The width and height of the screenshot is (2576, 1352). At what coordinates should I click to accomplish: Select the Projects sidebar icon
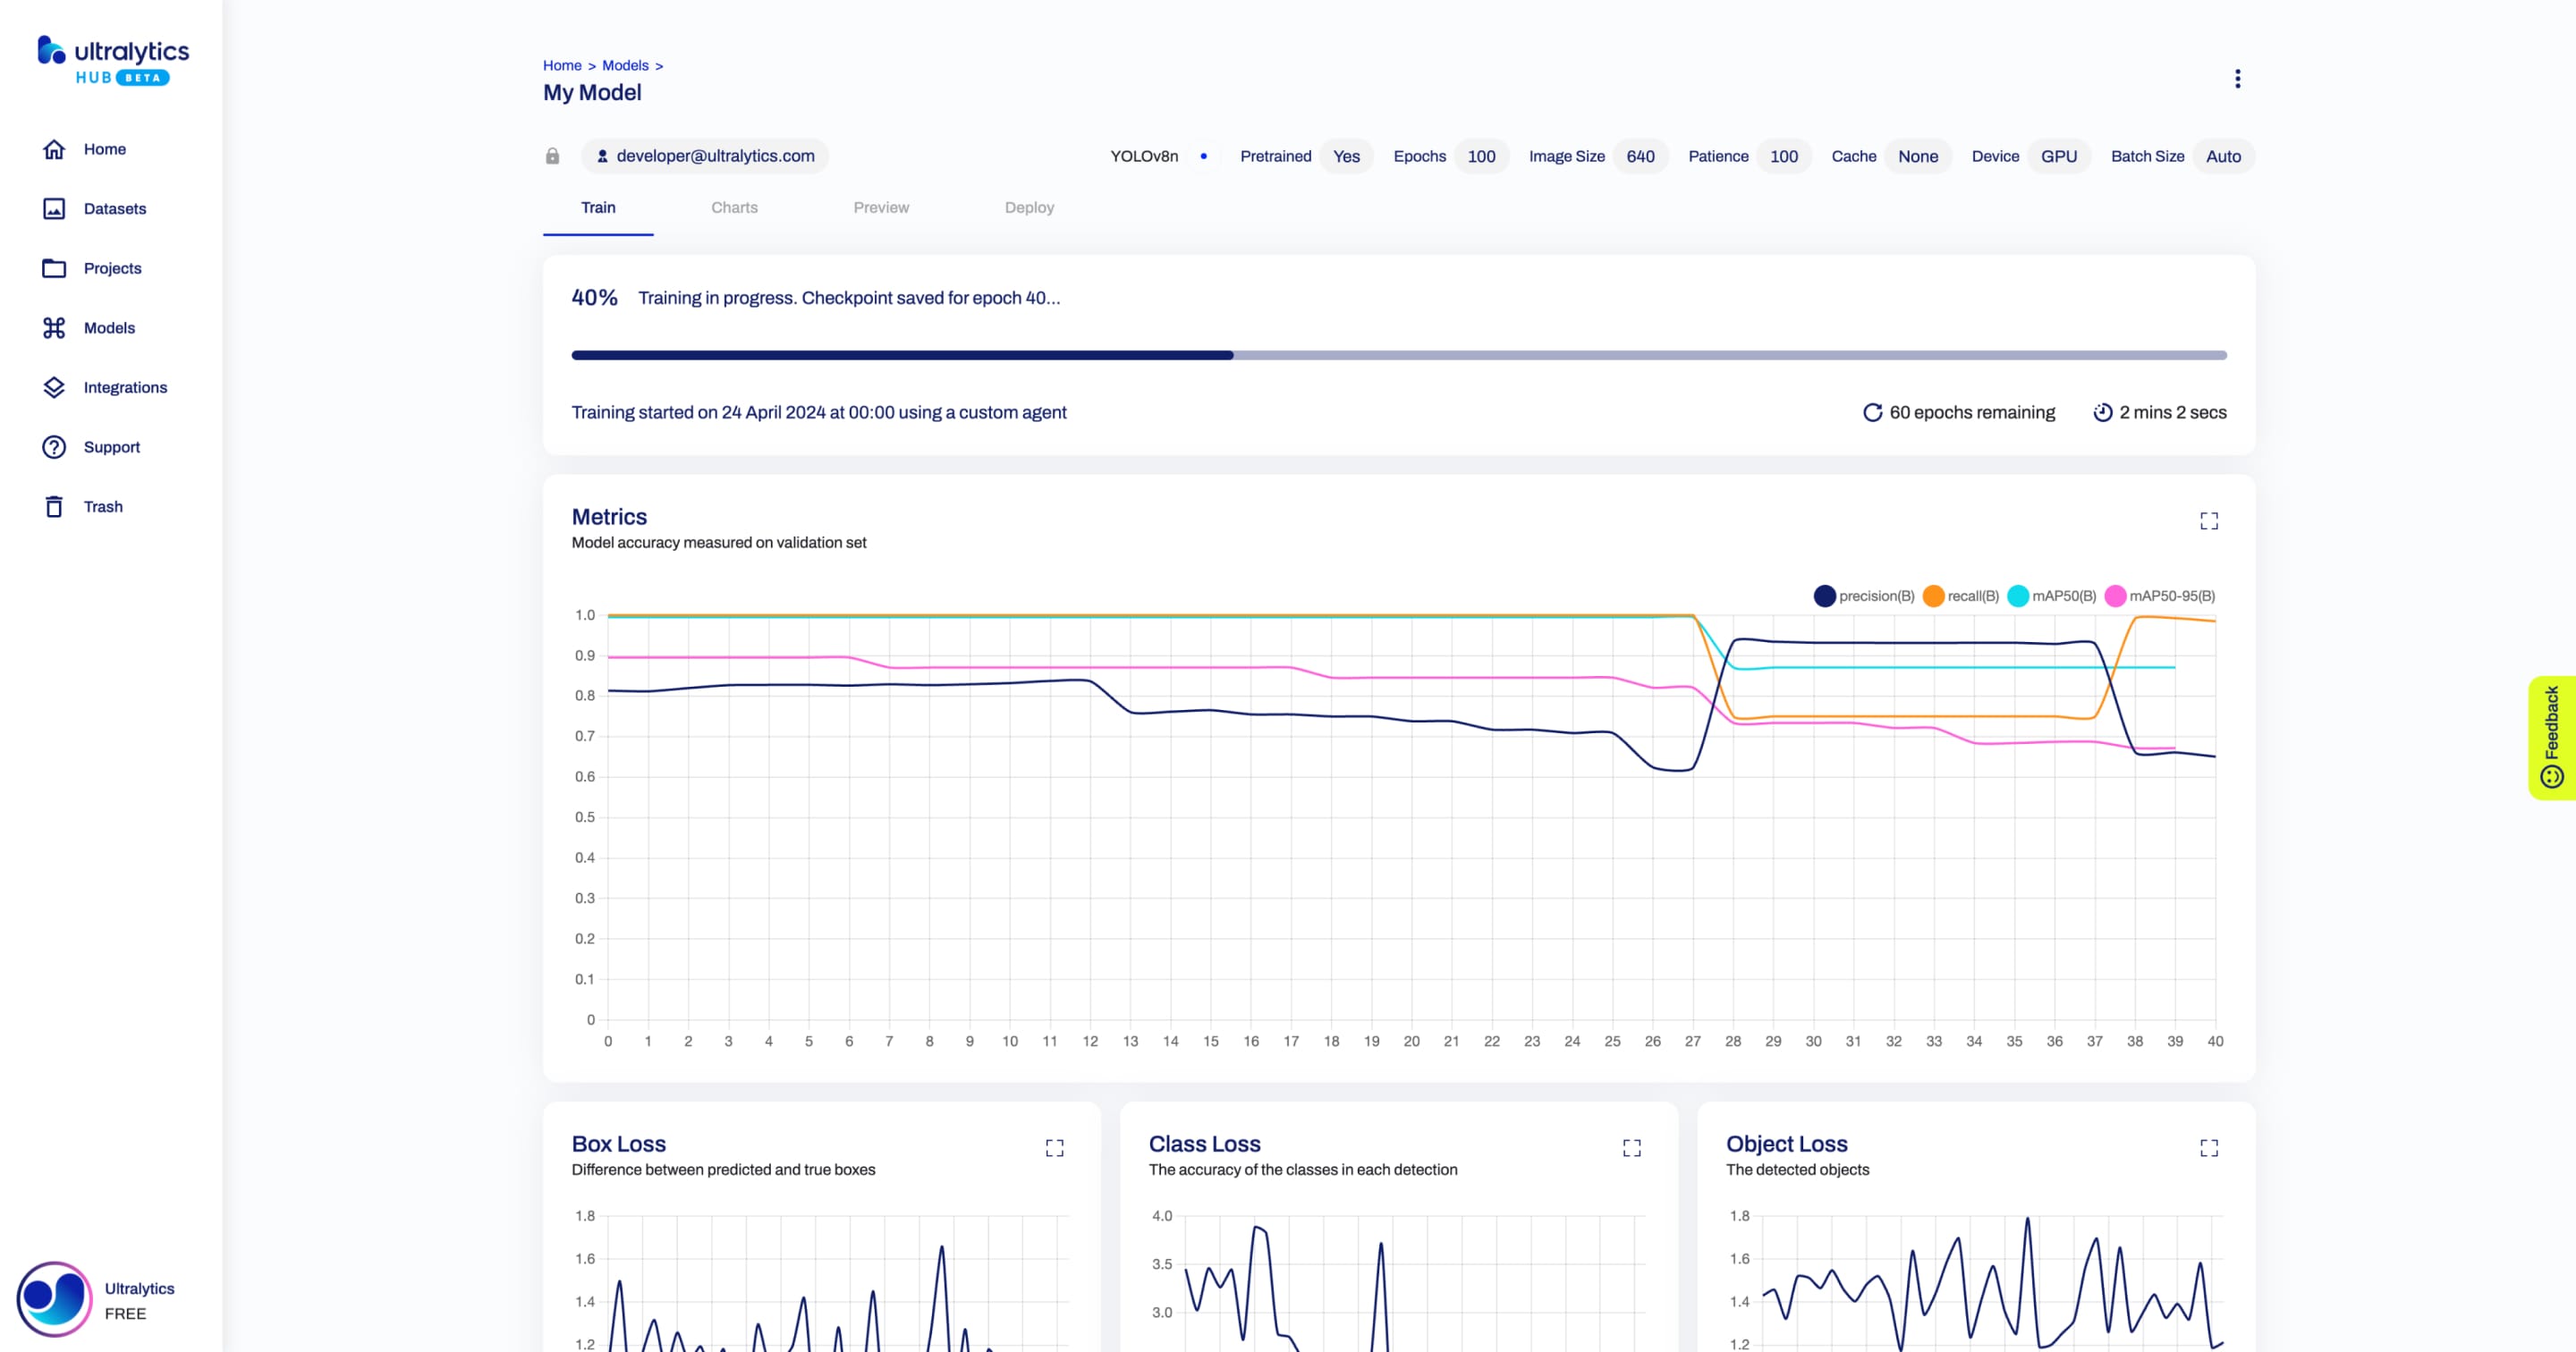53,267
